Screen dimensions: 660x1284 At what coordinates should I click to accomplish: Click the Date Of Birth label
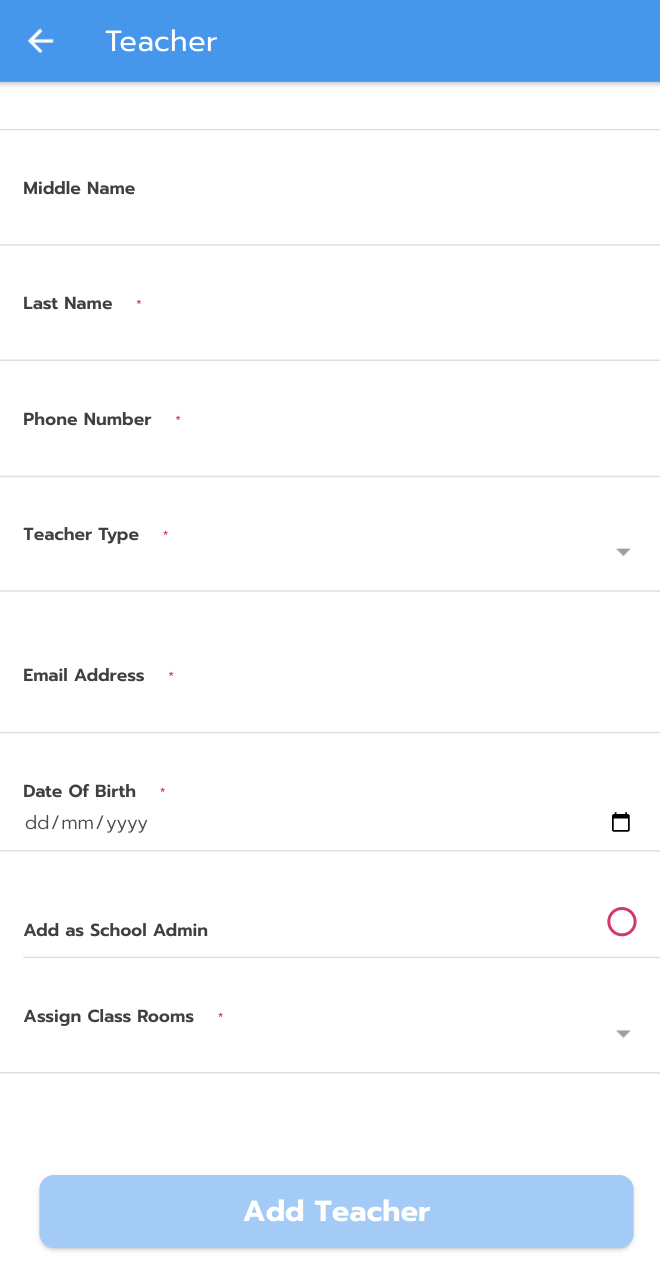pos(79,790)
